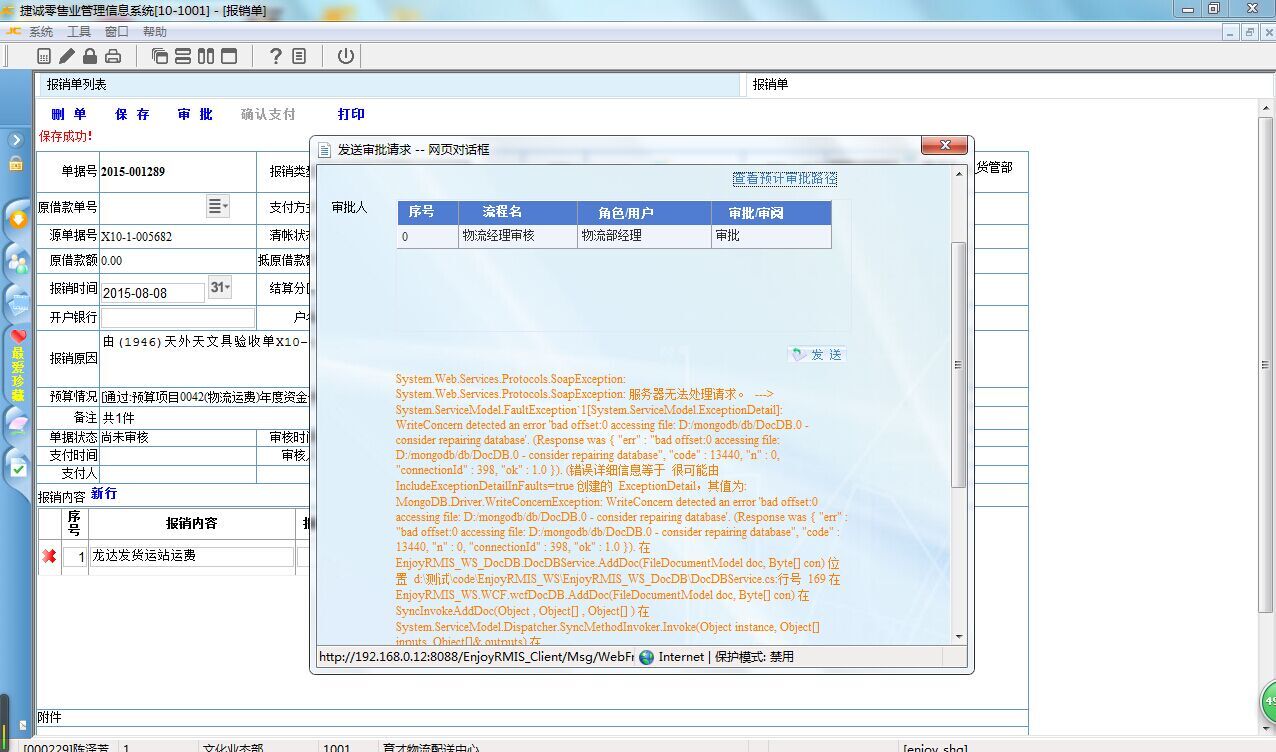Viewport: 1276px width, 752px height.
Task: Cascade windows using toolbar icon
Action: point(160,56)
